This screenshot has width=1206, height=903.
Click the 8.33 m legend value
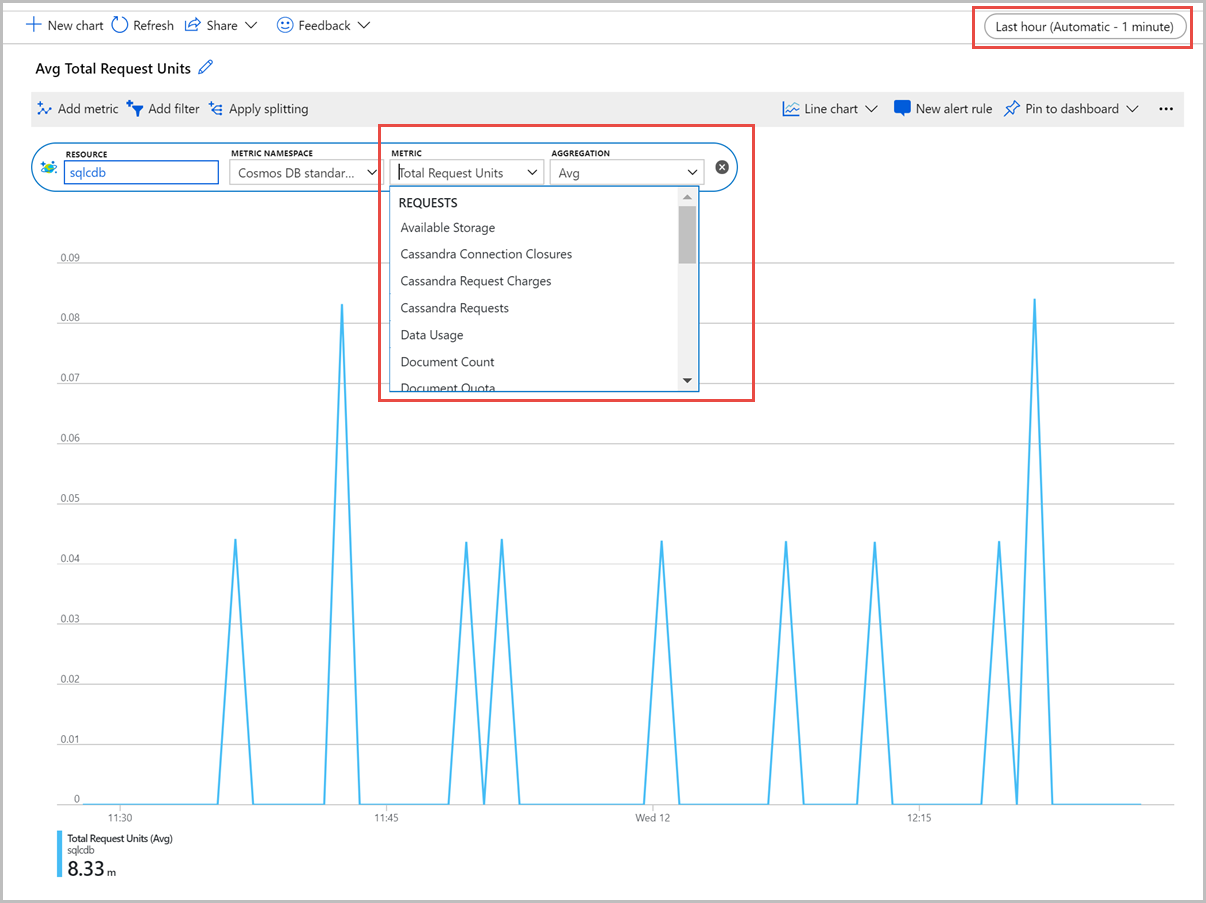(x=92, y=868)
